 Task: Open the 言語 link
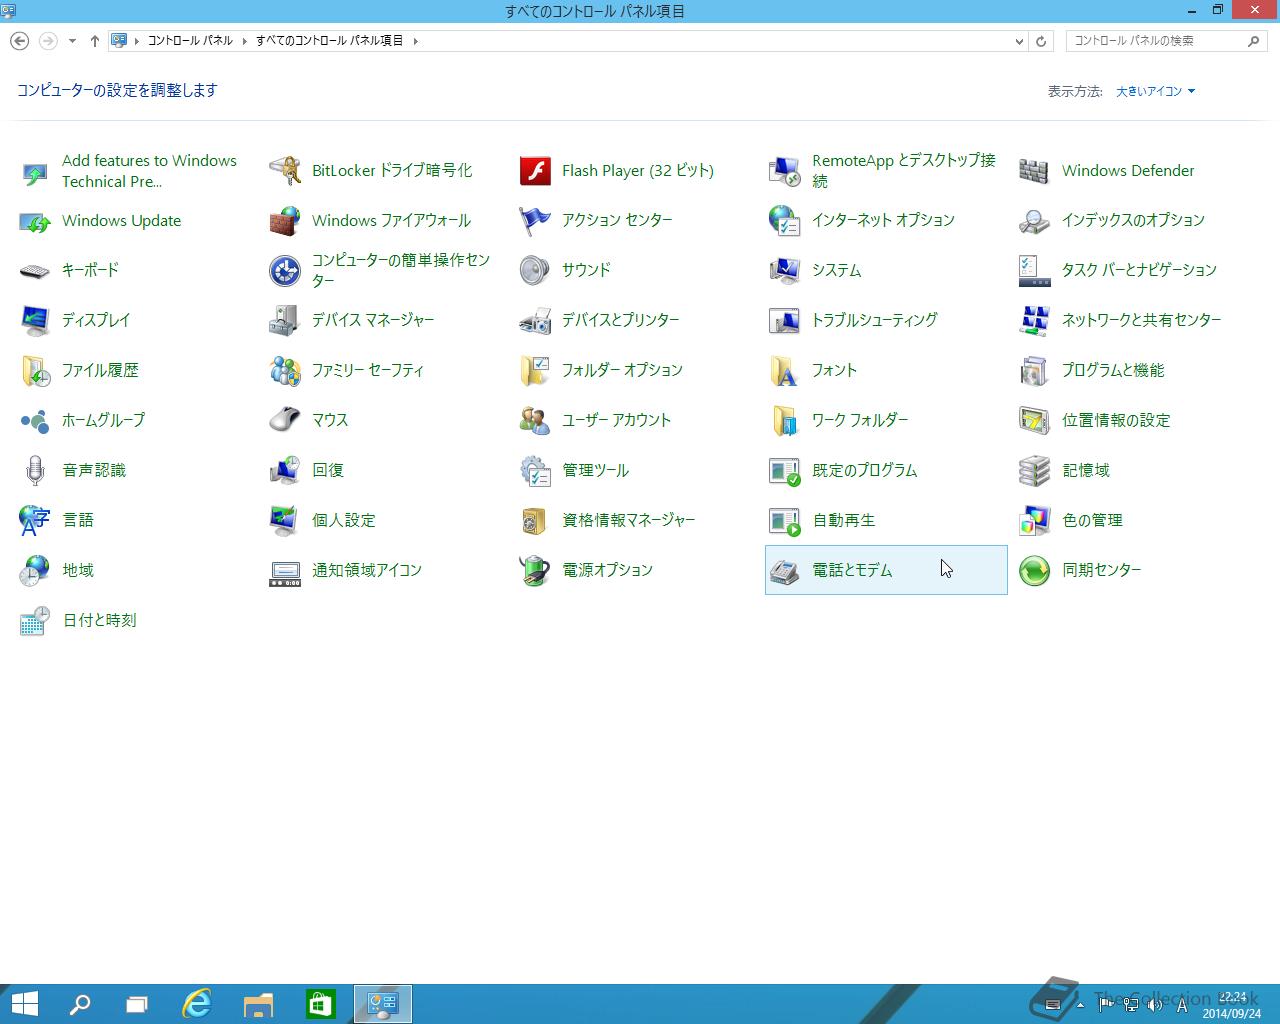(x=77, y=520)
